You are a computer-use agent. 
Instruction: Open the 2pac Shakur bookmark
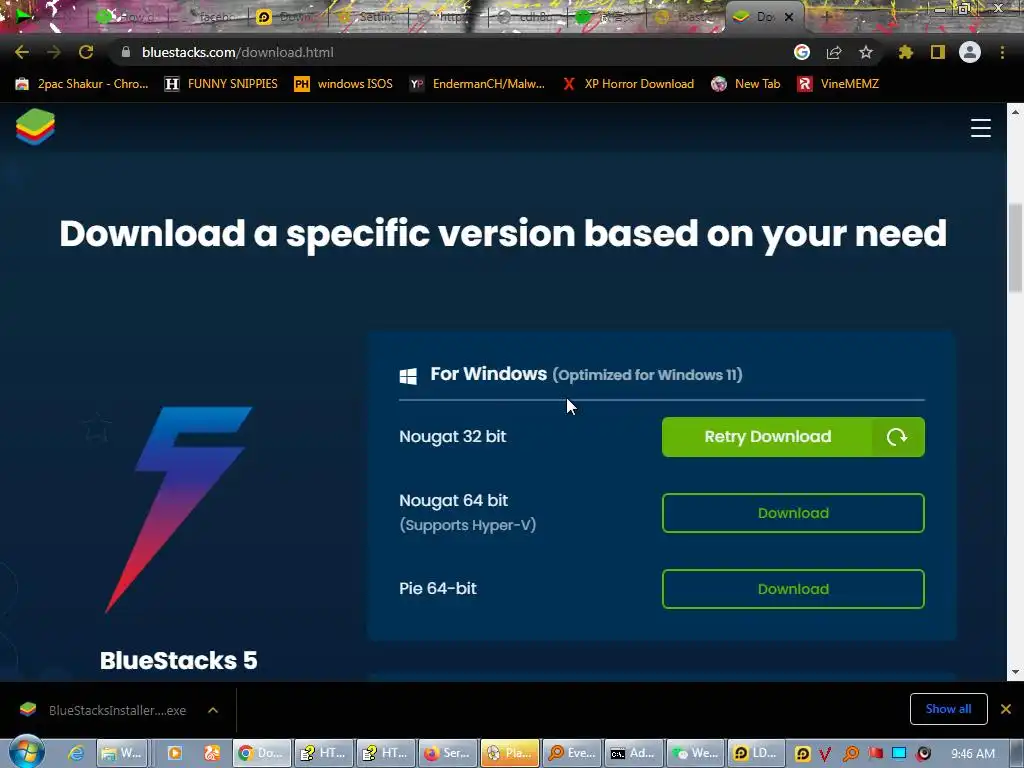(x=82, y=84)
